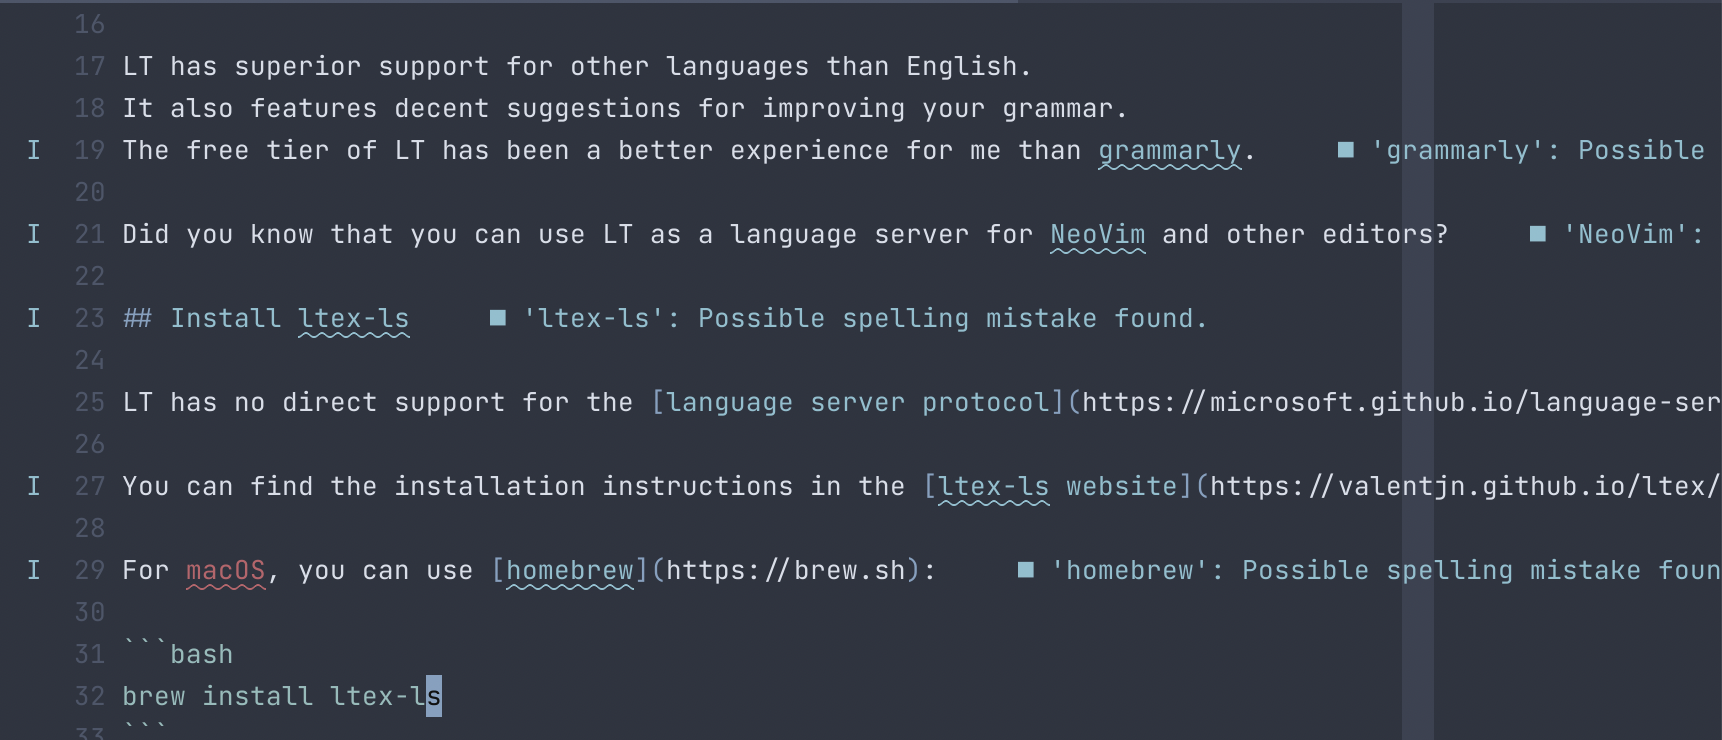The width and height of the screenshot is (1722, 740).
Task: Click the word 'editors?' on line 21
Action: (x=1386, y=235)
